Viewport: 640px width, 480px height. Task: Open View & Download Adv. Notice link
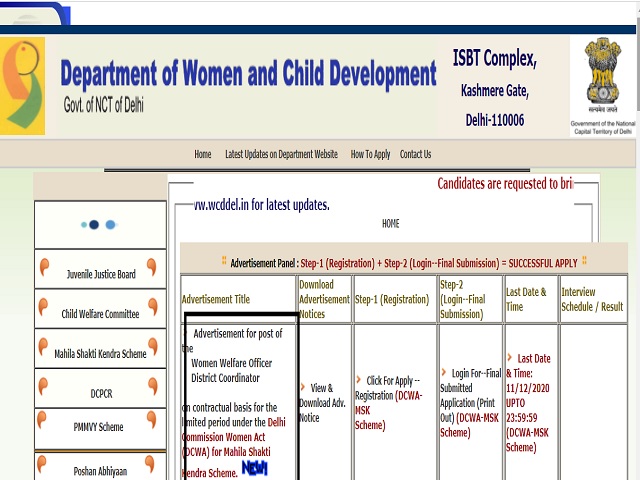tap(322, 402)
